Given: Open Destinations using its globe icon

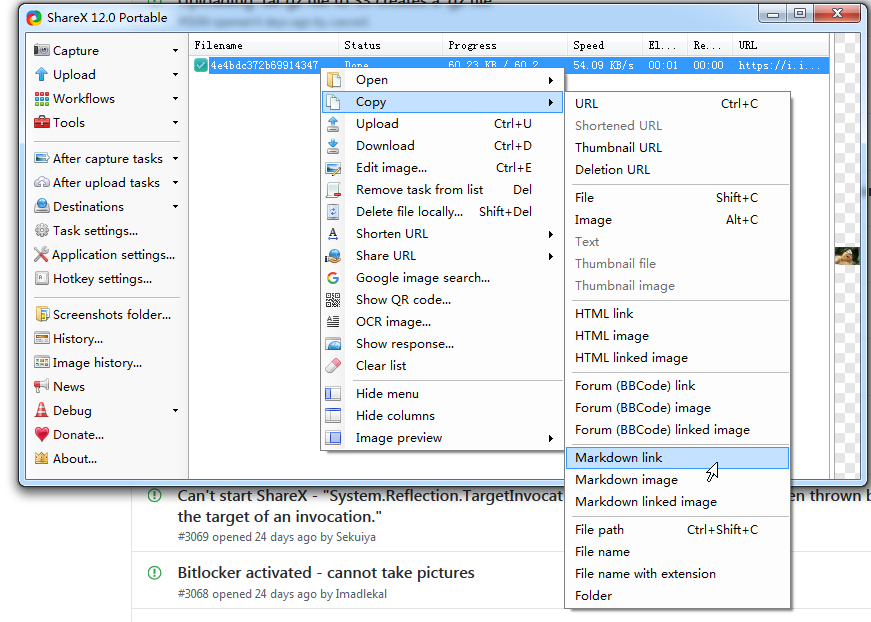Looking at the screenshot, I should click(x=40, y=206).
